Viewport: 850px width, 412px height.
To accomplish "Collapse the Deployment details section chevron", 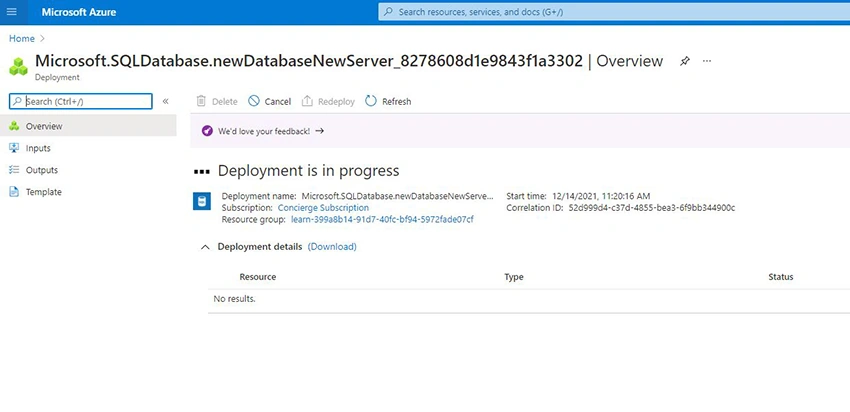I will tap(205, 247).
